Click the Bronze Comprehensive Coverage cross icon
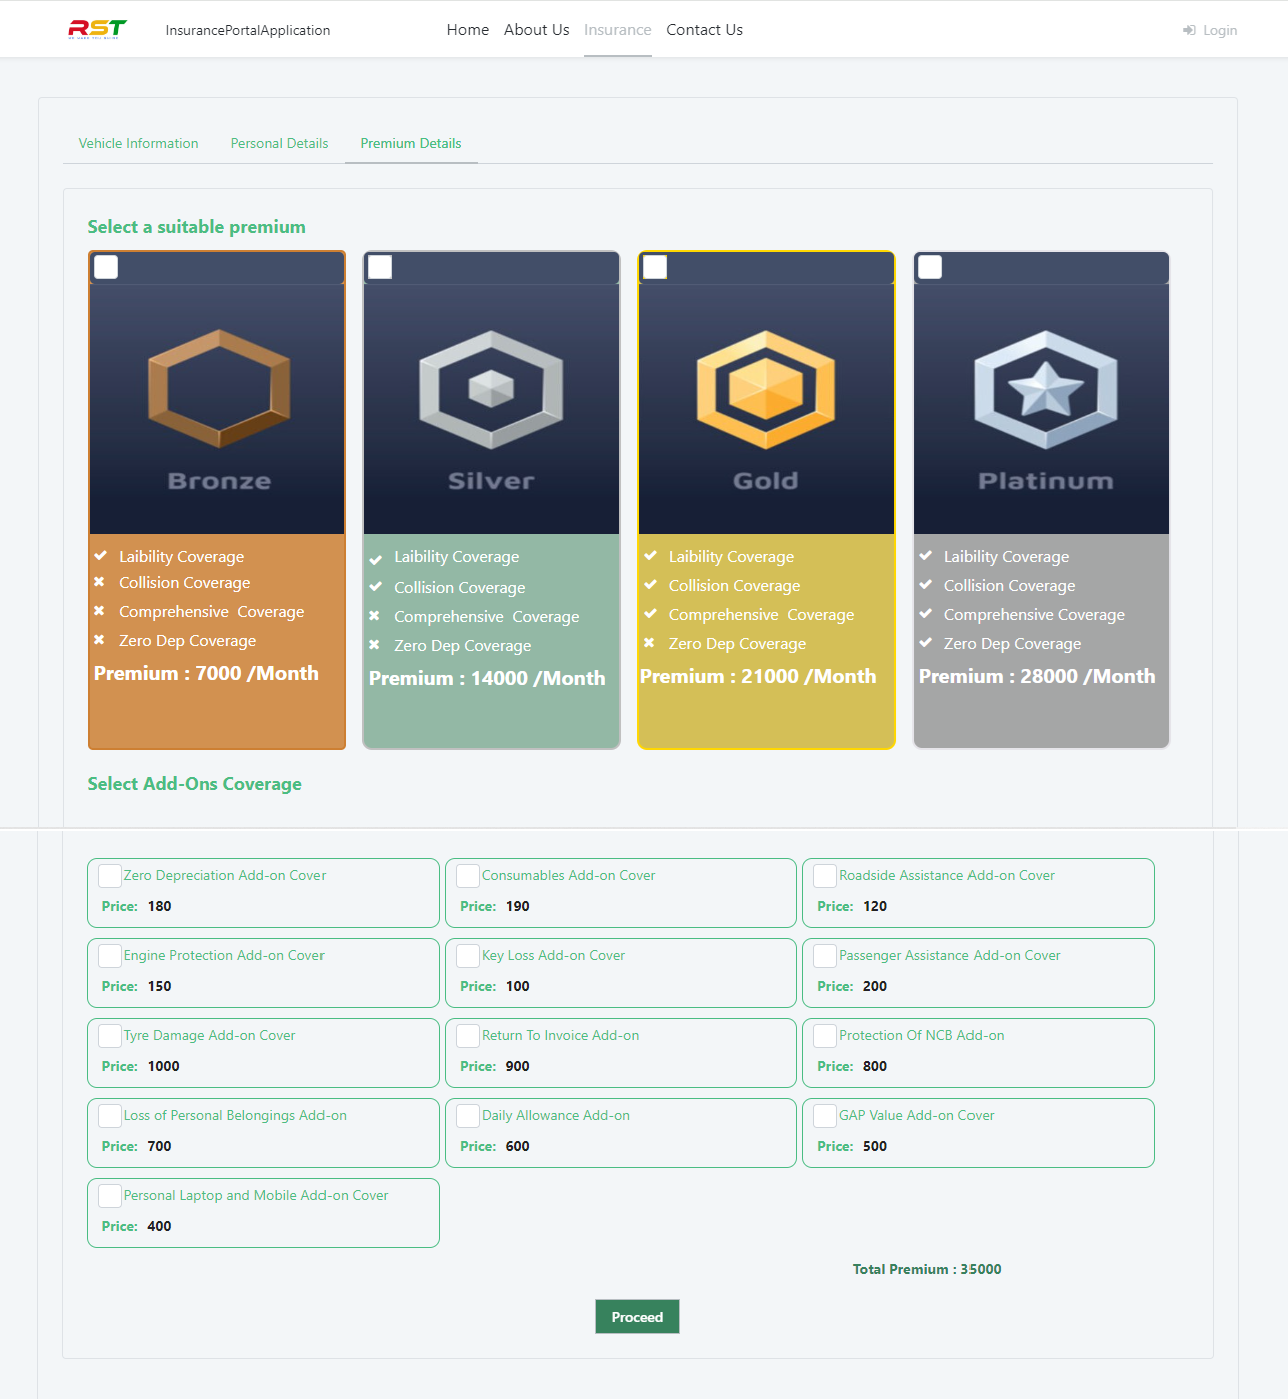Viewport: 1288px width, 1399px height. click(99, 611)
